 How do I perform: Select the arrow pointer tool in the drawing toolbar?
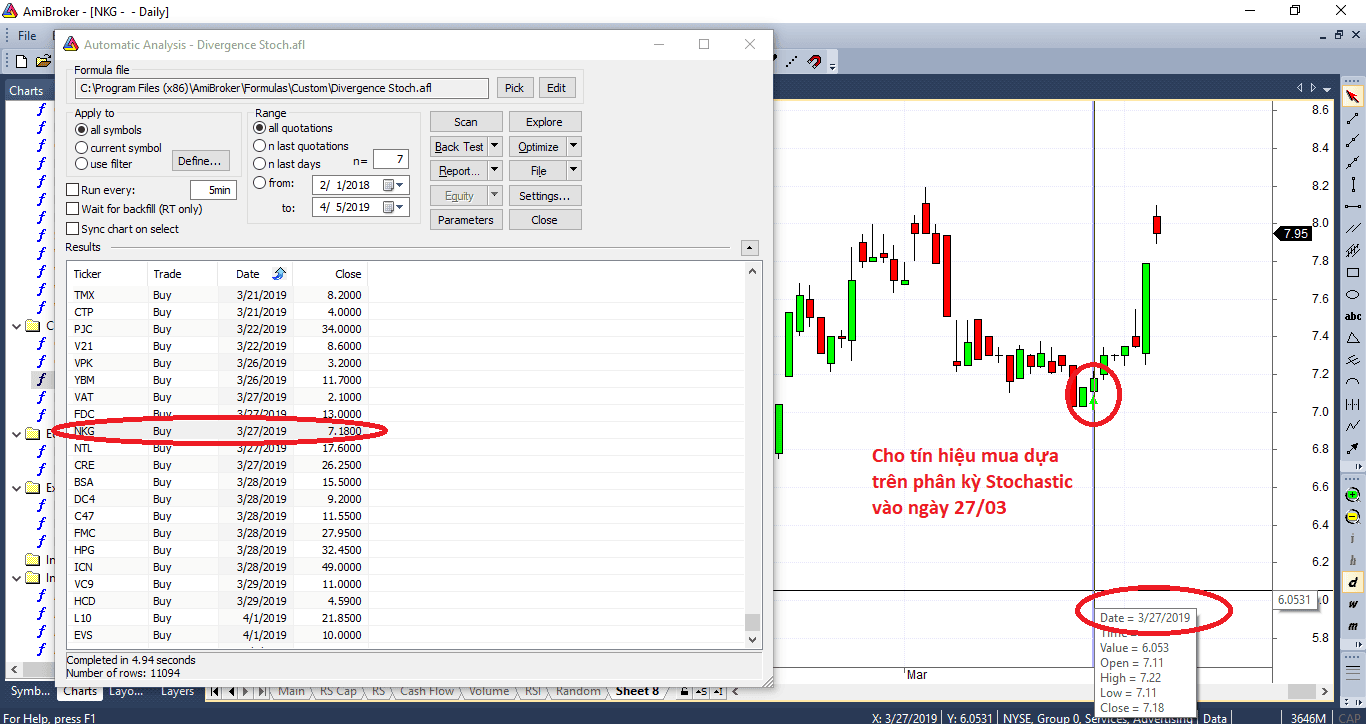pyautogui.click(x=1353, y=96)
